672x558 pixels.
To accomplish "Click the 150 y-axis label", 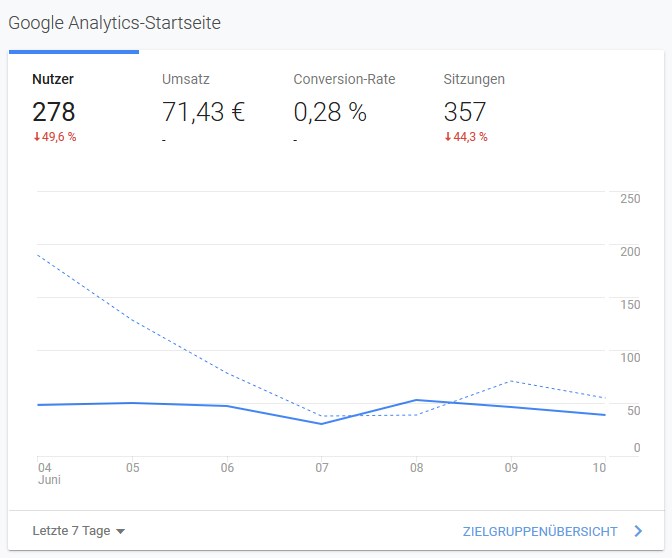I will click(x=630, y=305).
